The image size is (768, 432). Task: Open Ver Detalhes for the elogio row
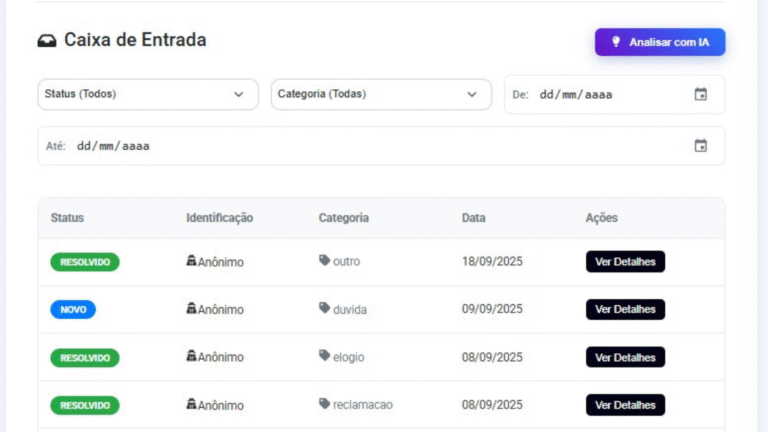point(625,357)
